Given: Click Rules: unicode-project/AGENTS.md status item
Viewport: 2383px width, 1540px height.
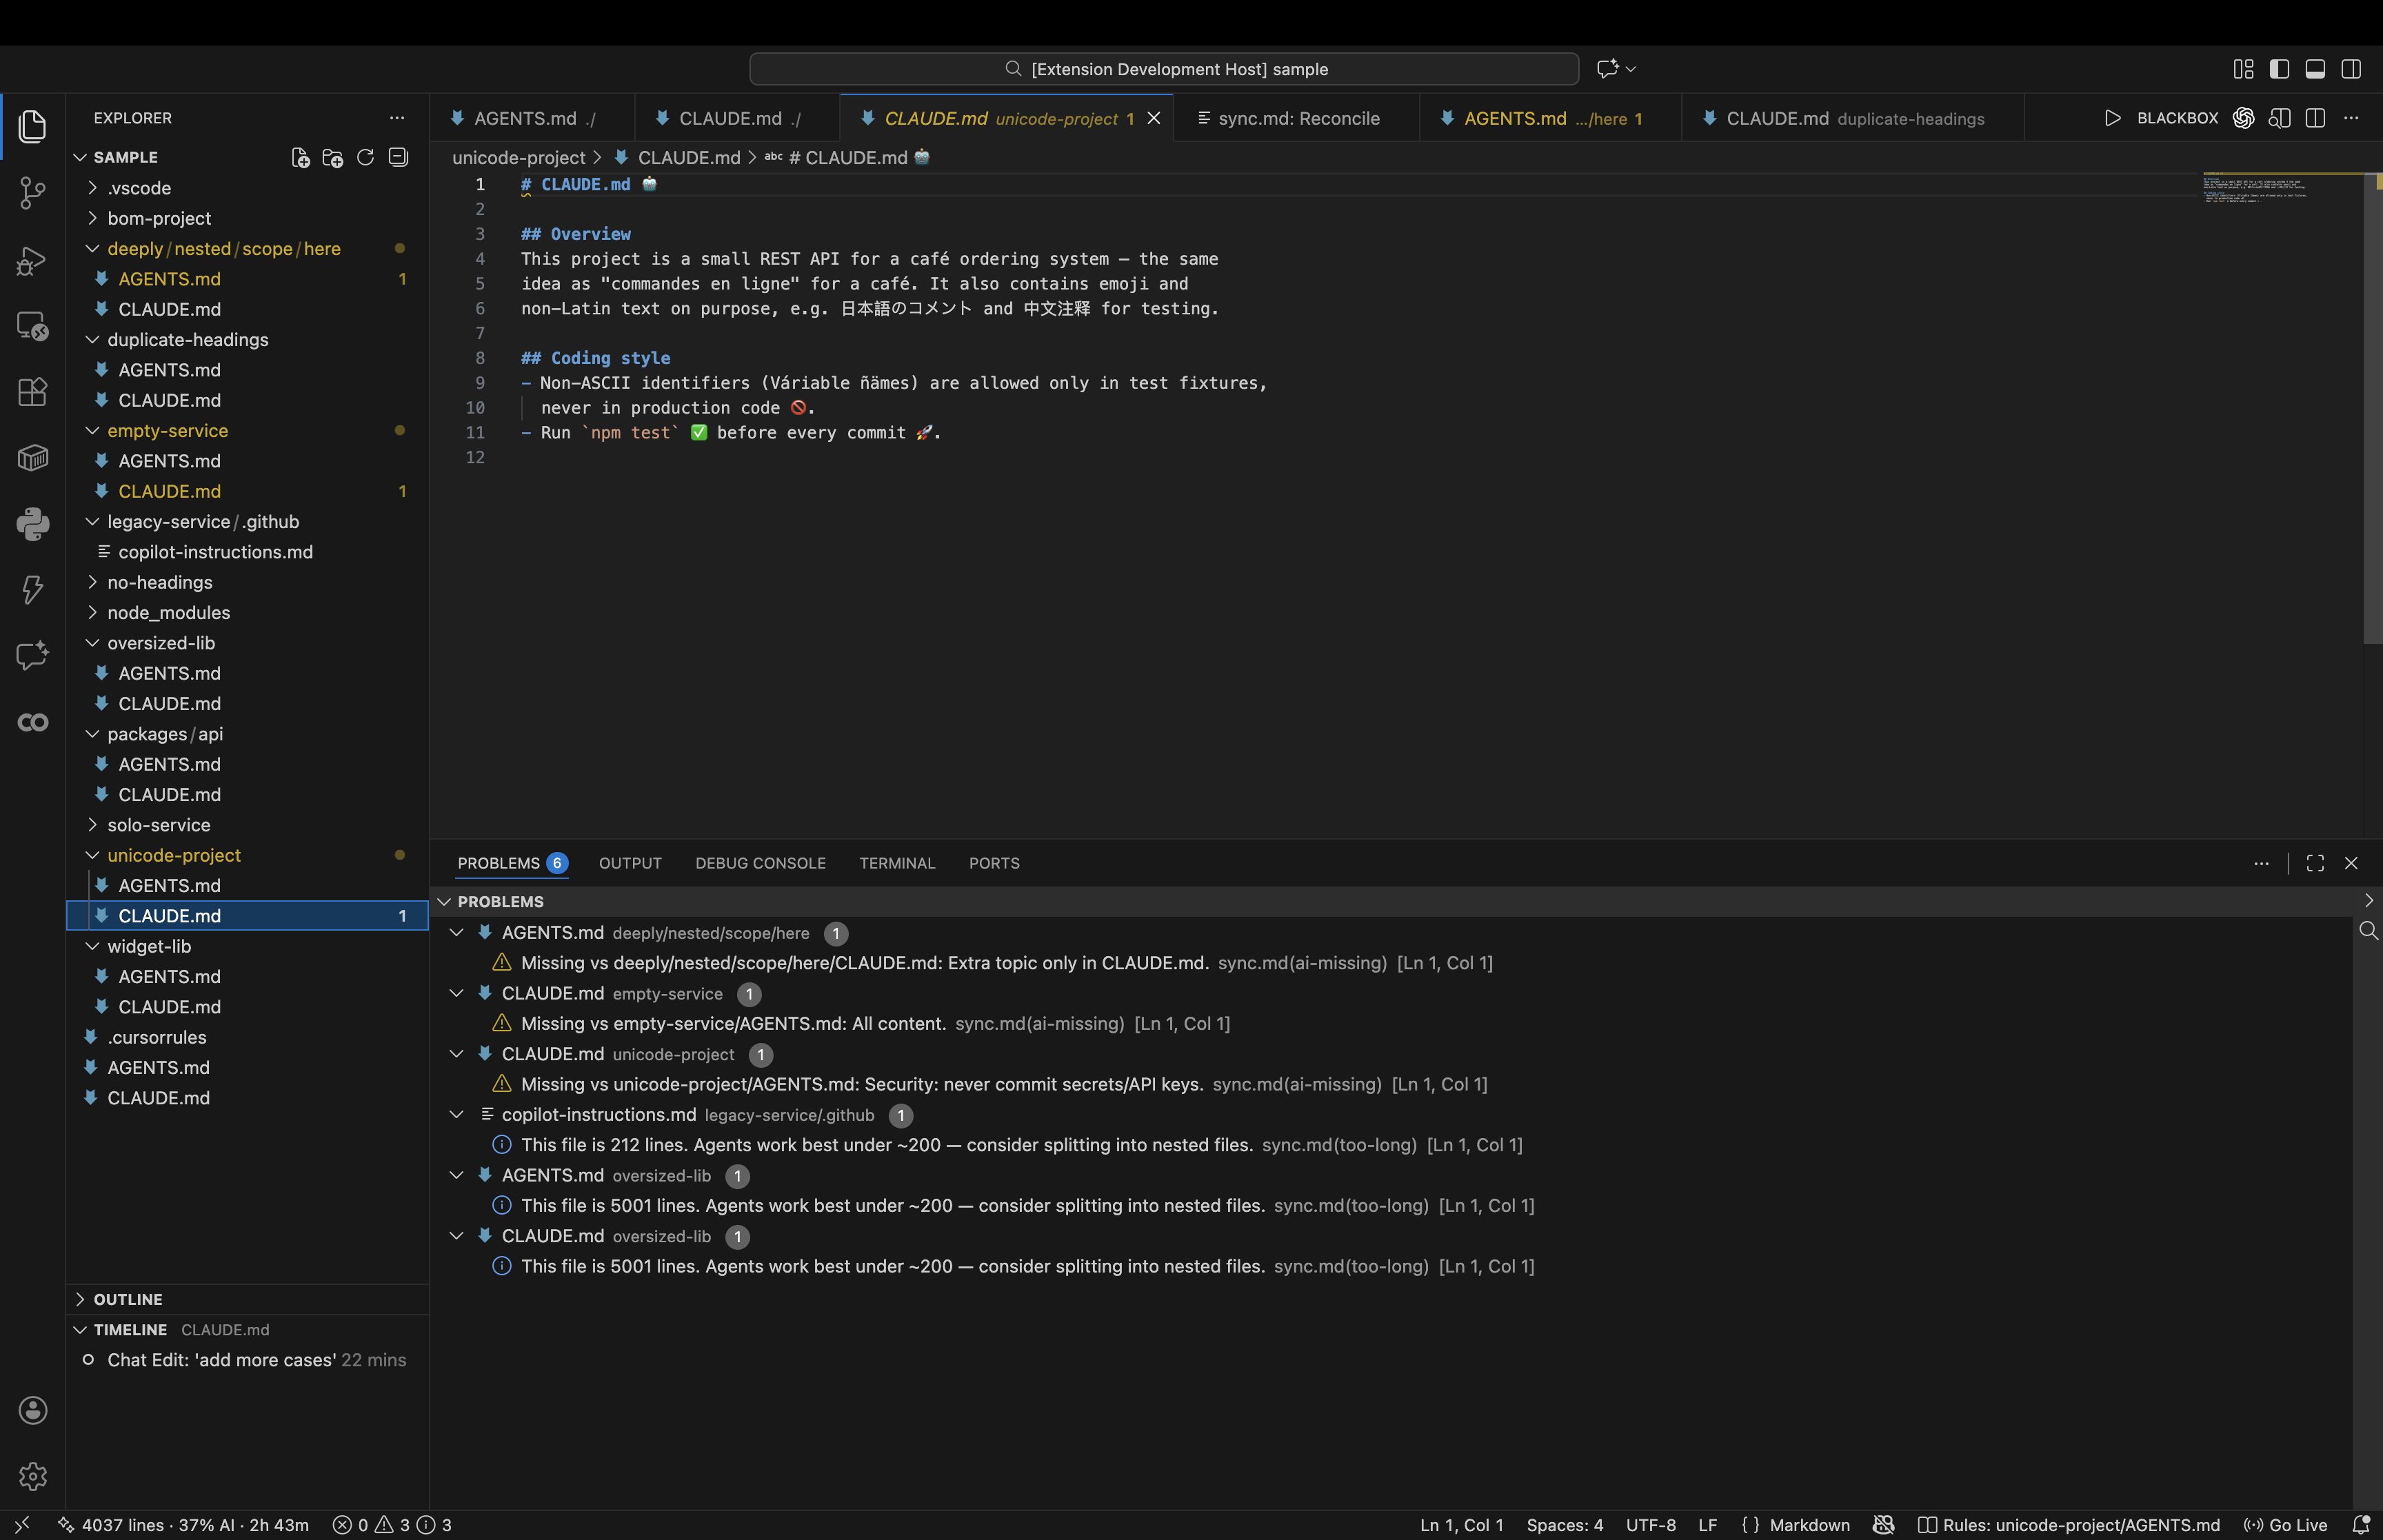Looking at the screenshot, I should pos(2068,1525).
